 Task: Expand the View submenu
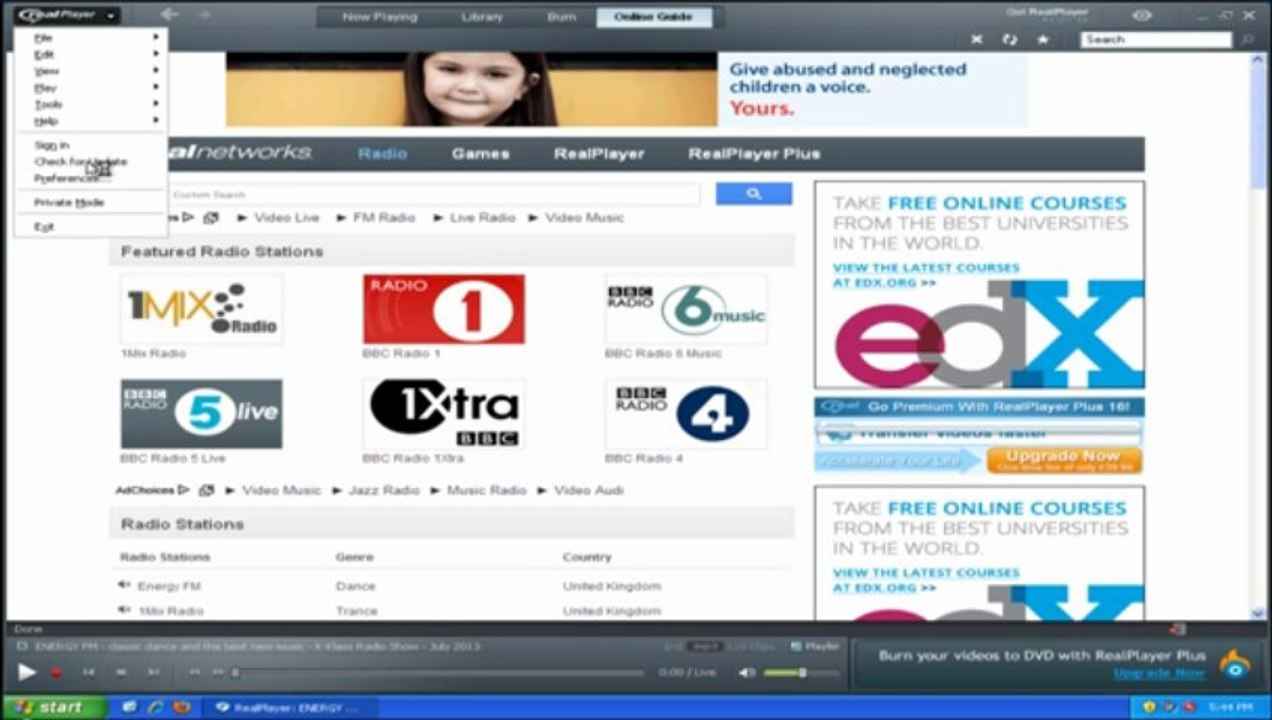pos(91,71)
